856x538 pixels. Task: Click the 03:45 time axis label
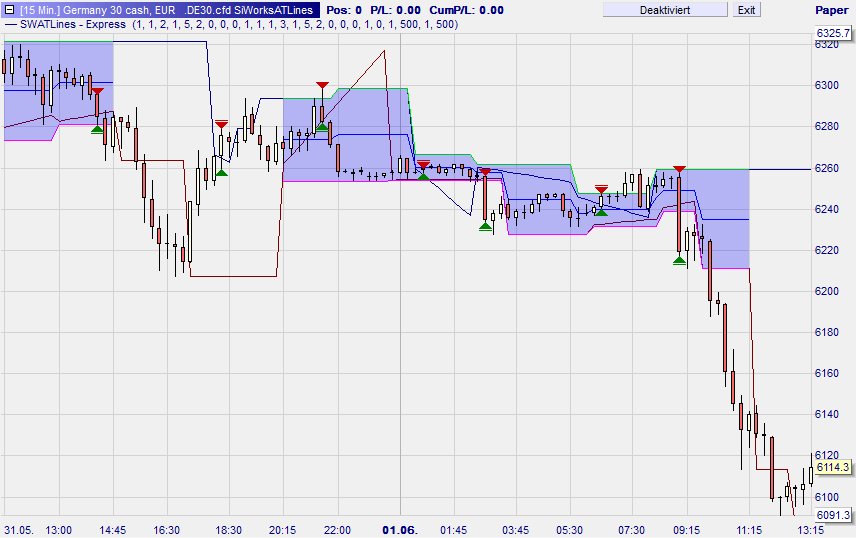(x=515, y=530)
